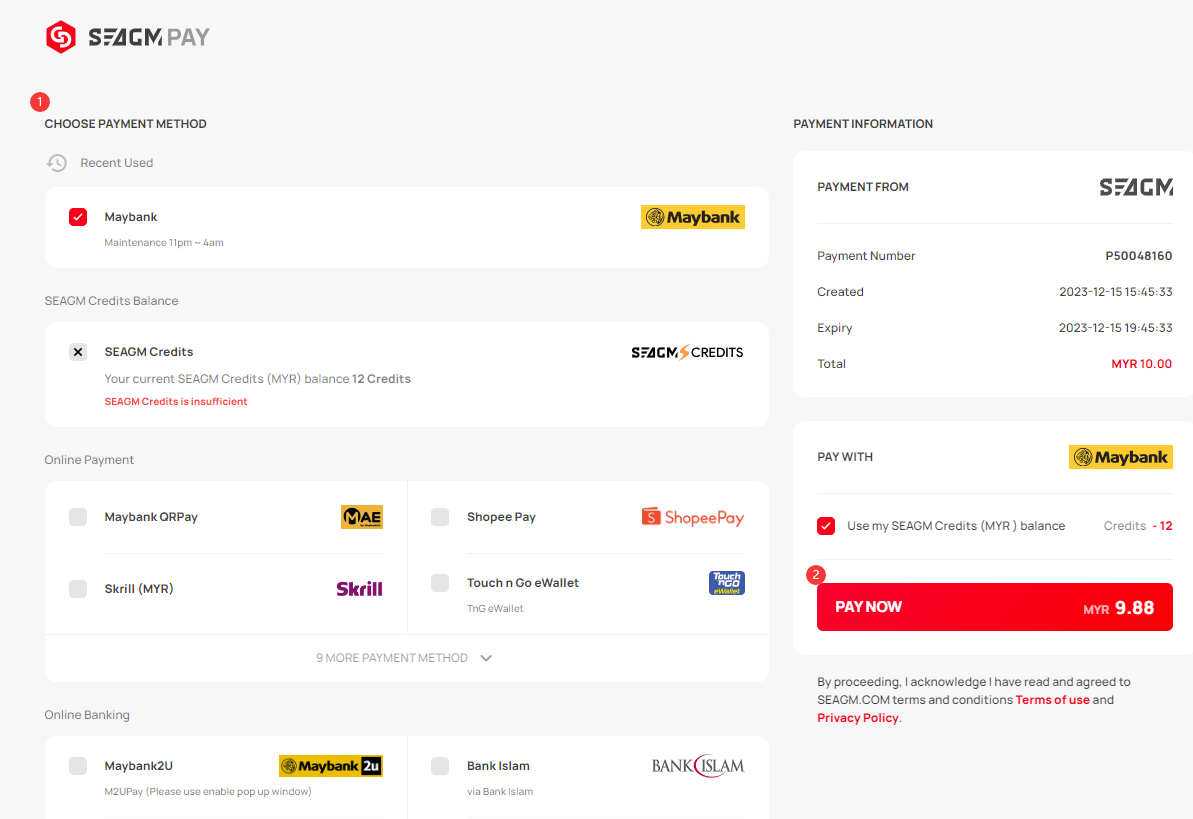The image size is (1193, 819).
Task: Click the MAE logo for Maybank QRPay
Action: [361, 517]
